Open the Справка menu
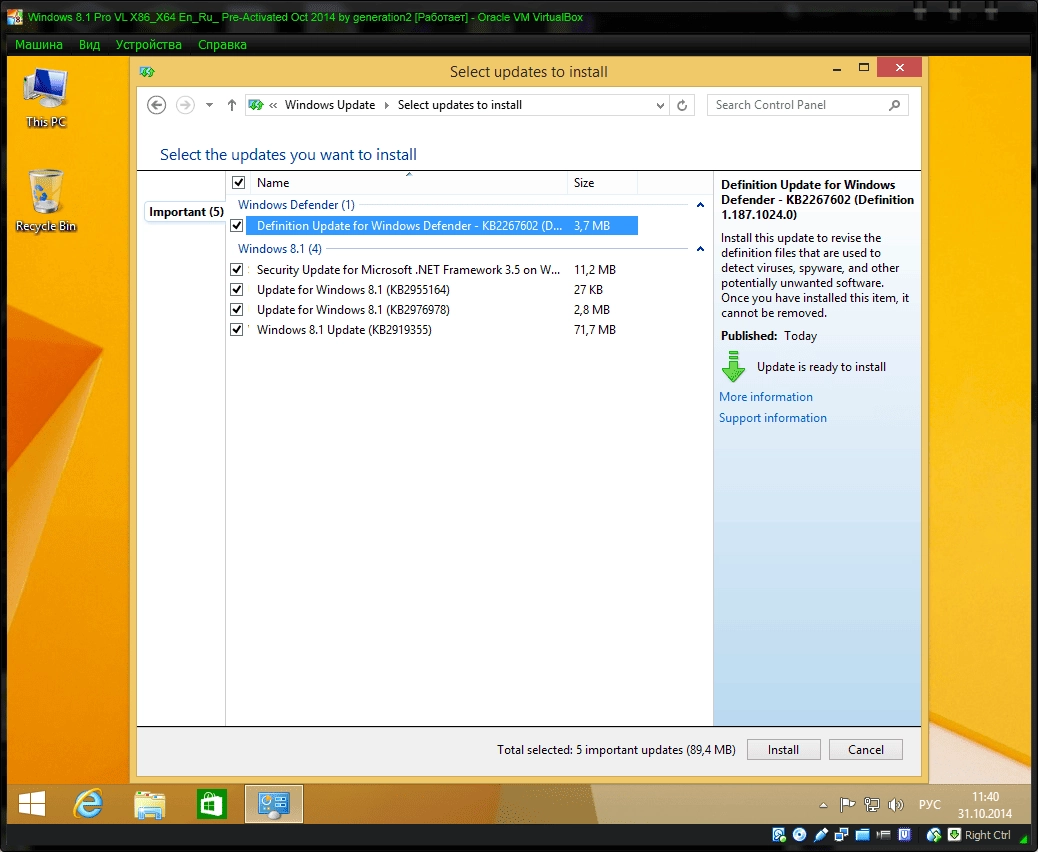1038x852 pixels. 222,44
